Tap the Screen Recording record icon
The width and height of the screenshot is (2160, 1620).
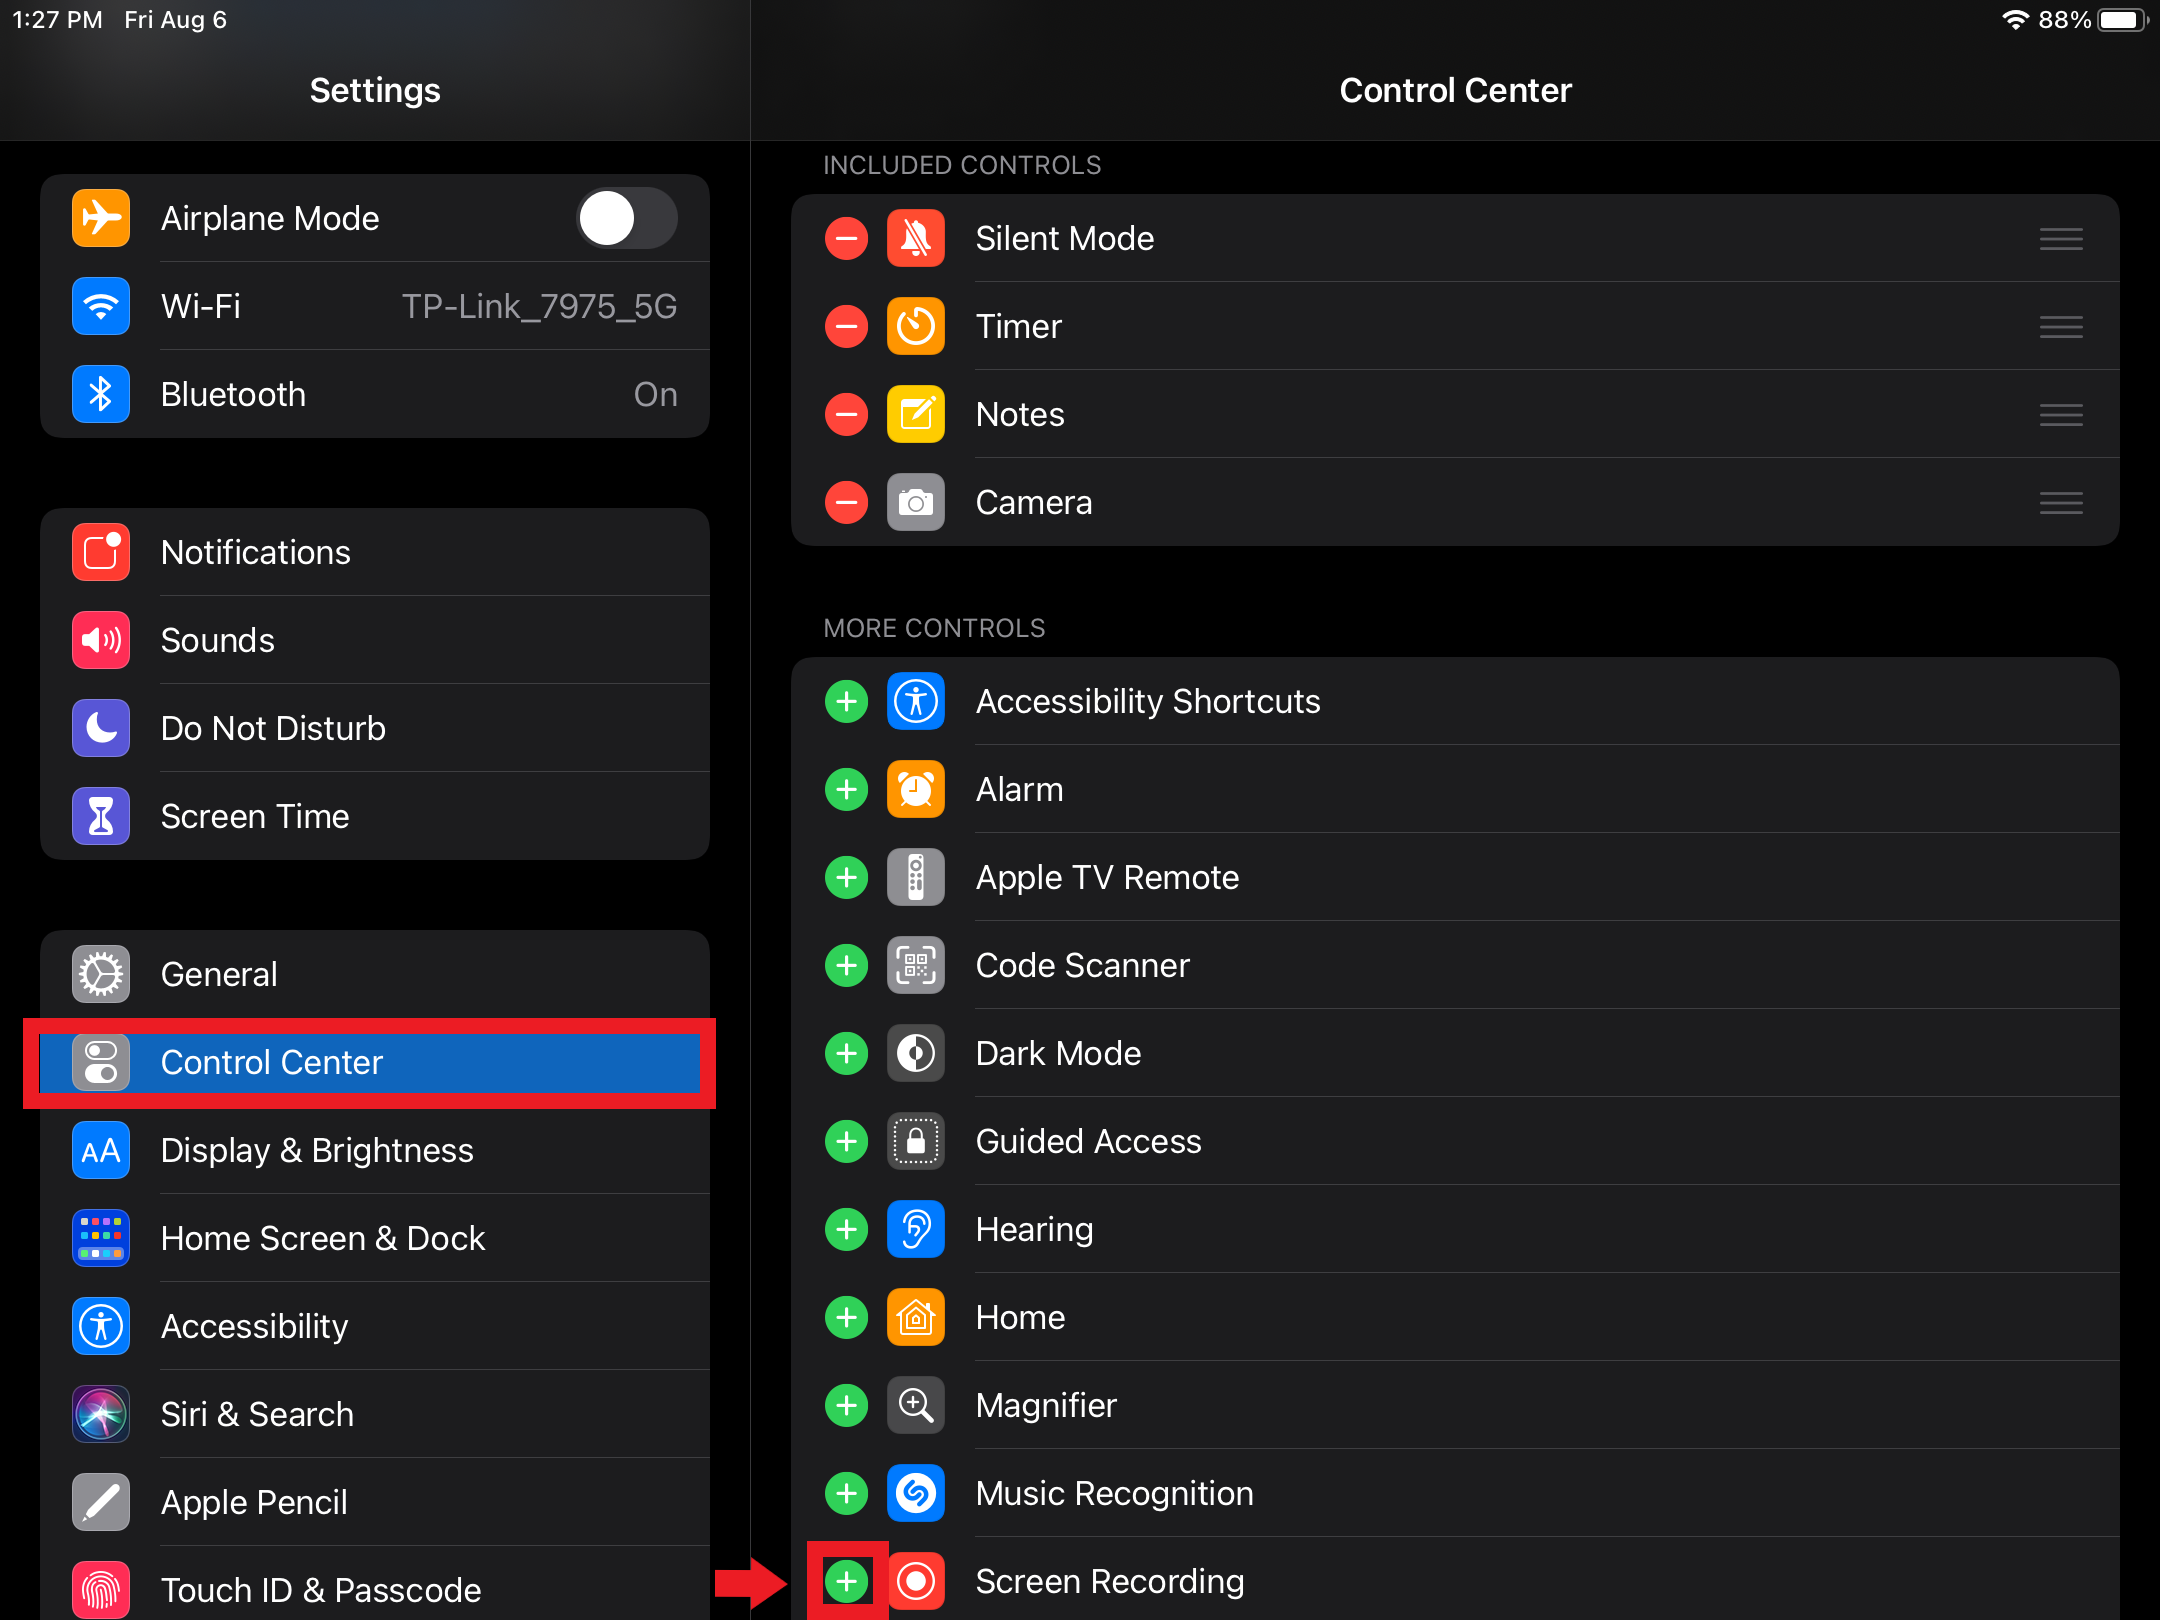coord(915,1581)
